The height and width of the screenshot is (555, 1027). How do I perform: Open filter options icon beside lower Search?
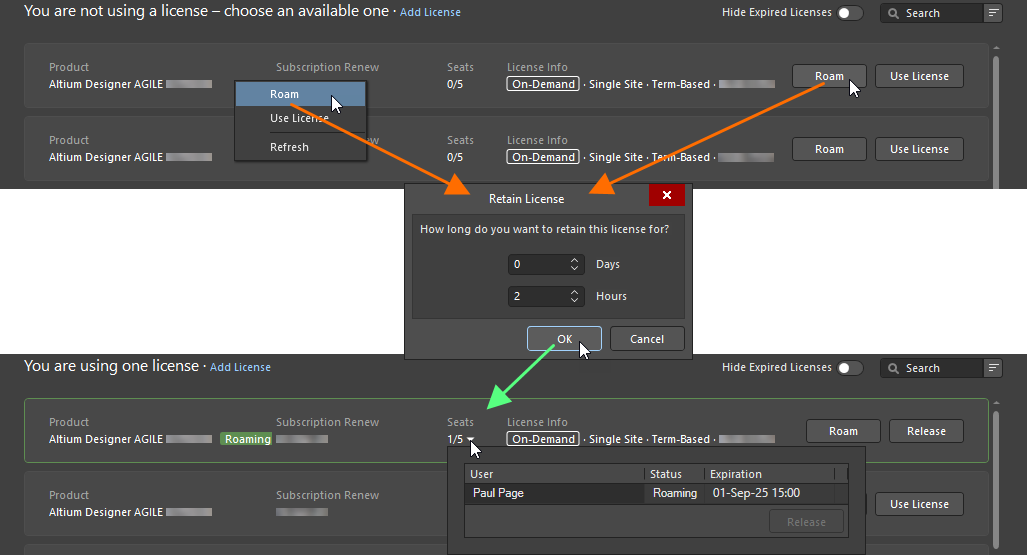coord(993,368)
